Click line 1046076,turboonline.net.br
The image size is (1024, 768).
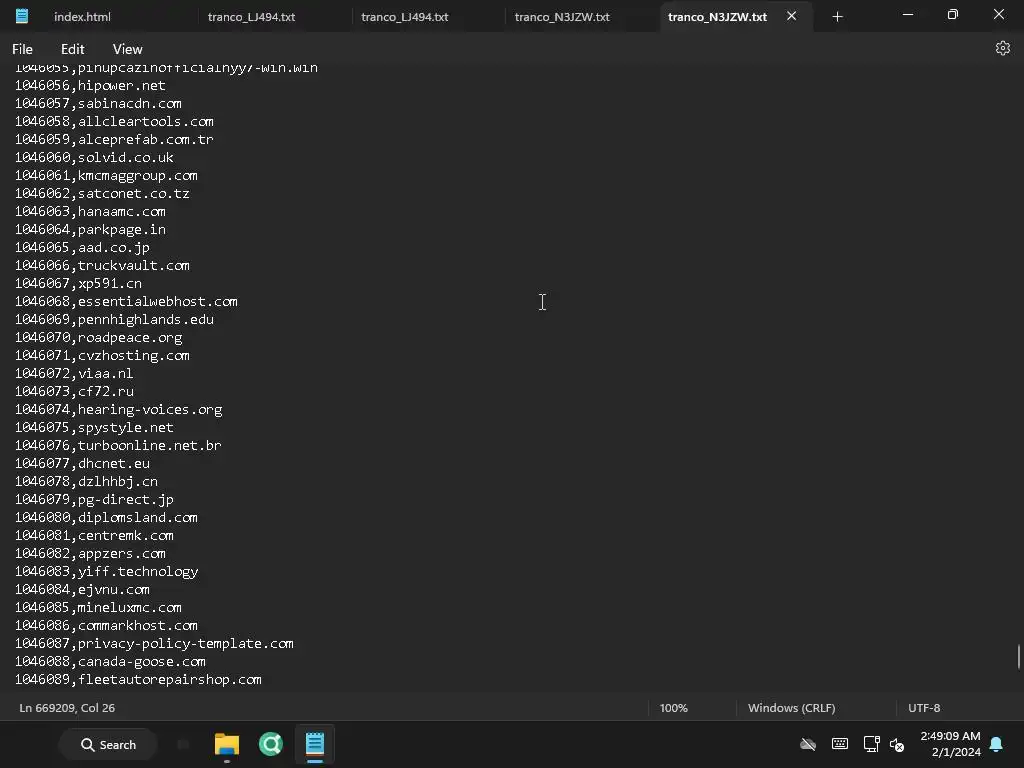point(118,445)
